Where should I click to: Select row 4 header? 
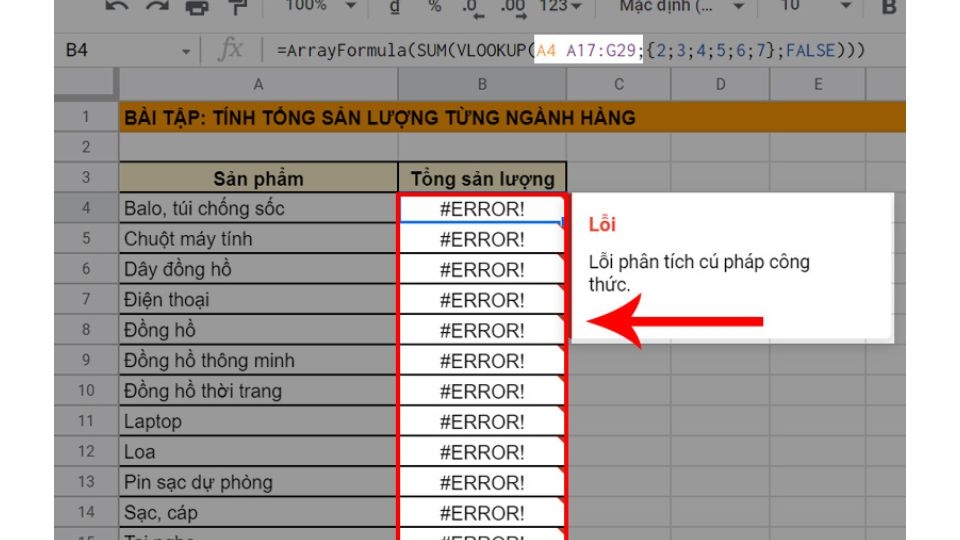(x=86, y=208)
